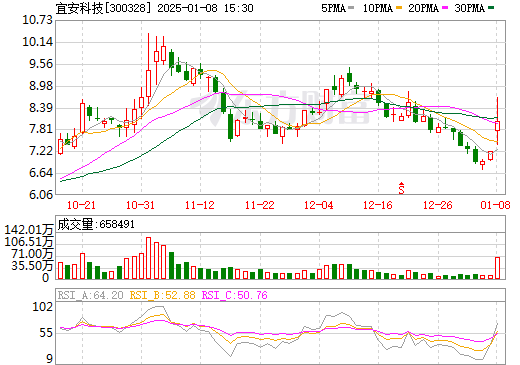Click the 12-04 date label
Viewport: 520px width, 365px height.
tap(319, 205)
